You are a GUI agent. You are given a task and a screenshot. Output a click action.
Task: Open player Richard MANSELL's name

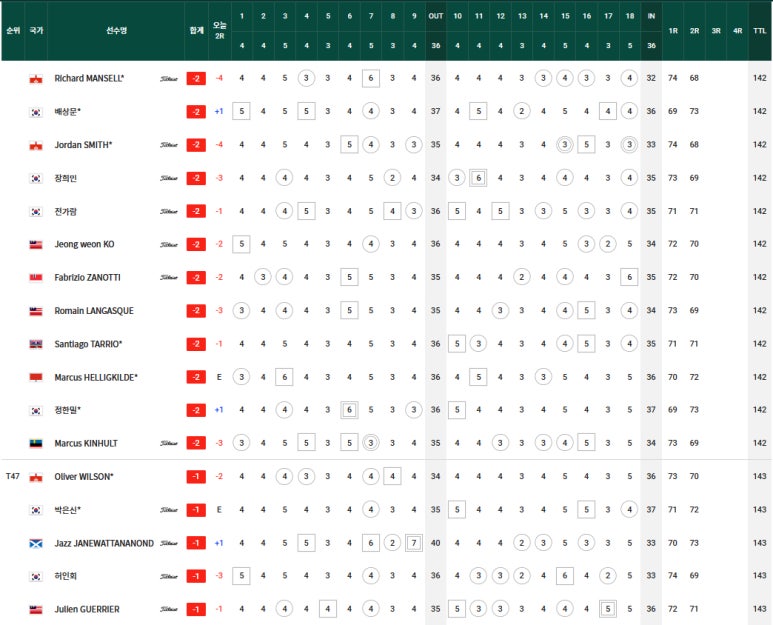pos(89,78)
